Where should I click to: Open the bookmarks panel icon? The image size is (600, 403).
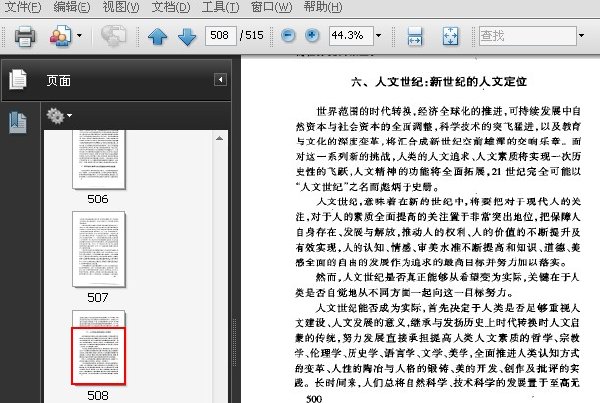(18, 122)
